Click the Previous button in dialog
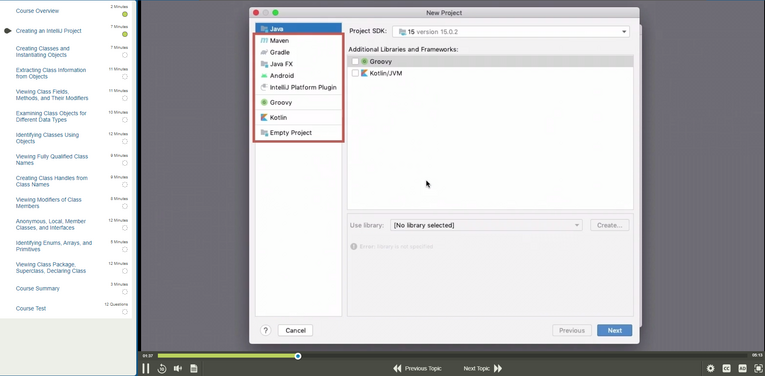765x376 pixels. [x=572, y=330]
